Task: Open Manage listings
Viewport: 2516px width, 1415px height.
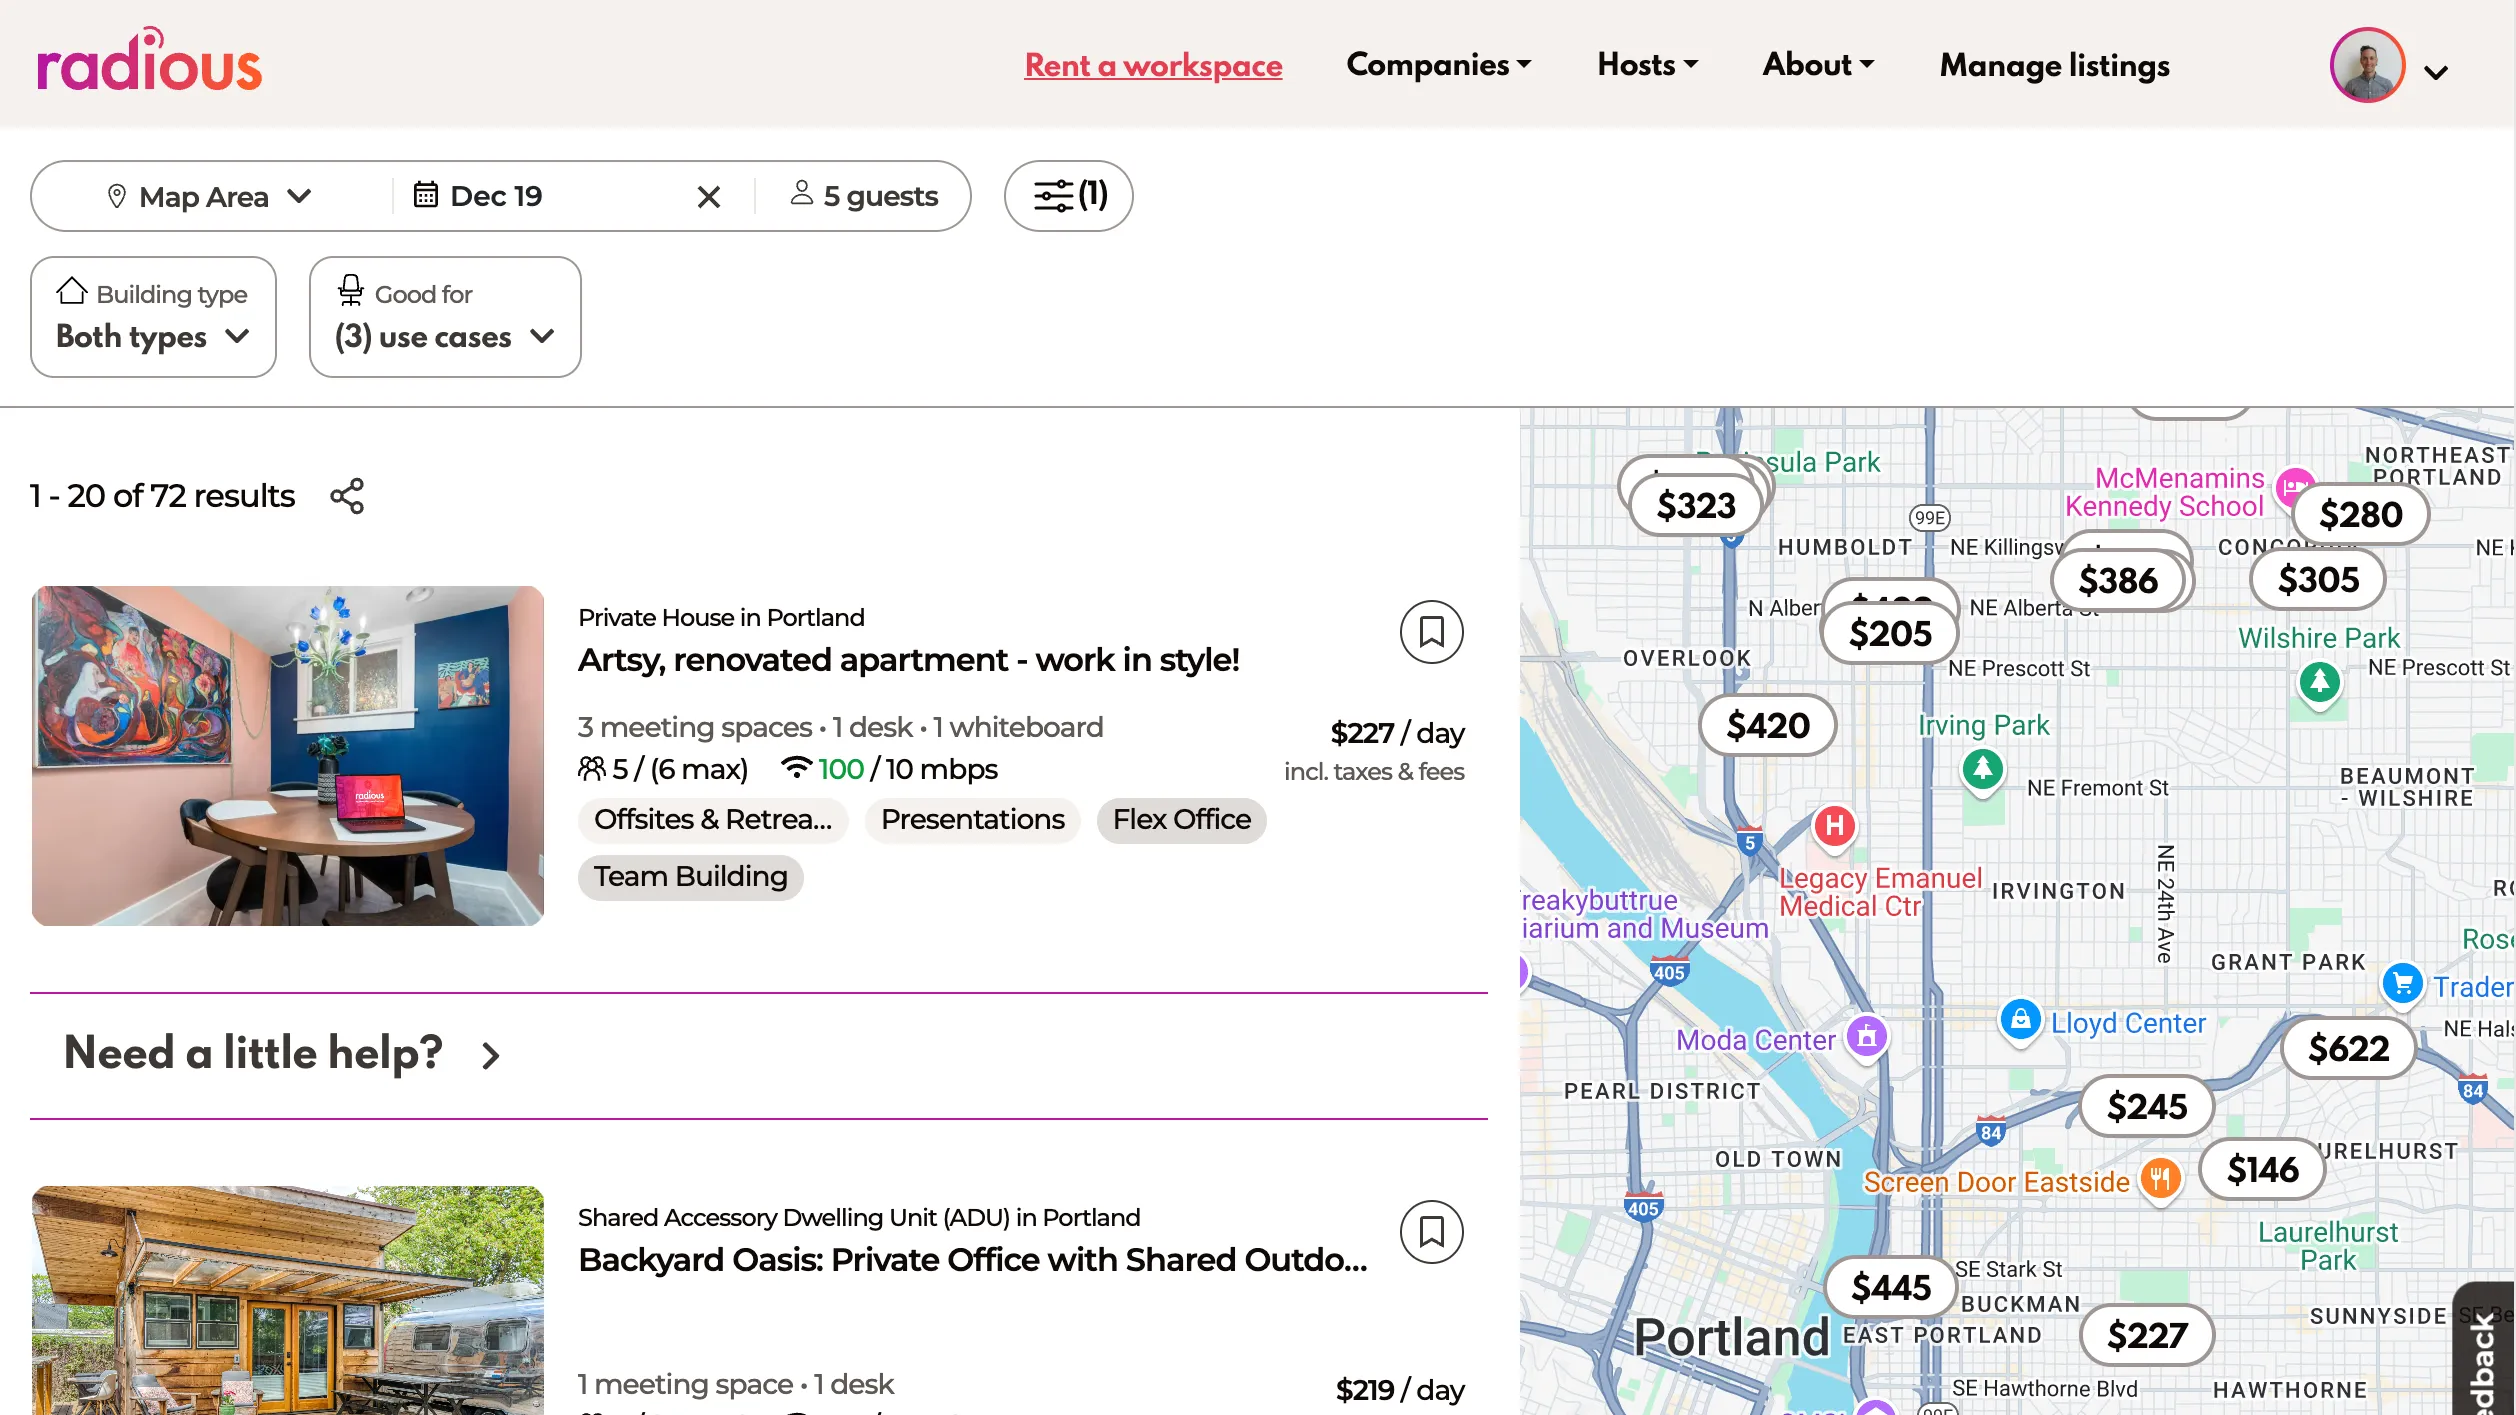Action: tap(2054, 65)
